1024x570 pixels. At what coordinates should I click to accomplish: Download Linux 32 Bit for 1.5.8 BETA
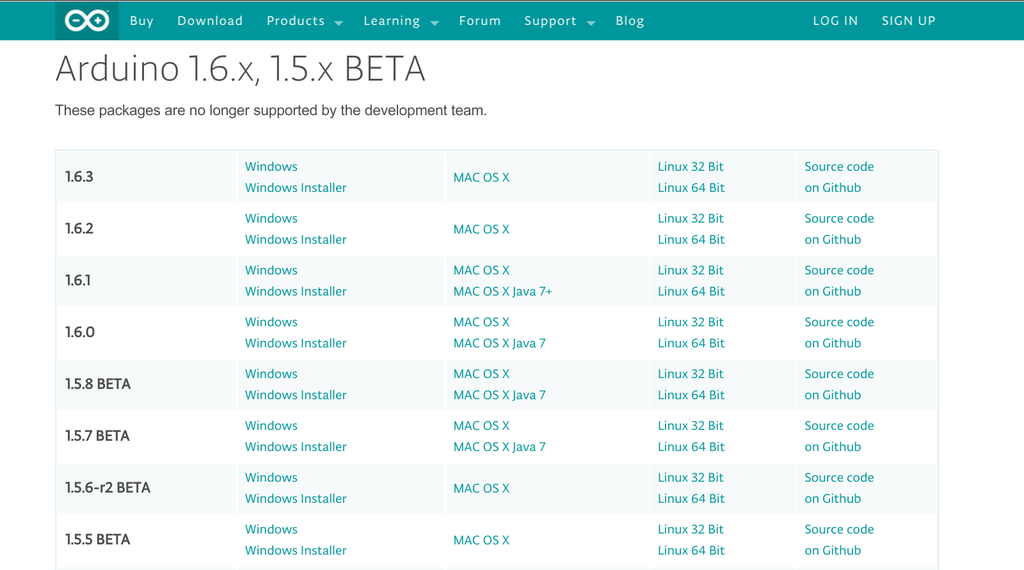[x=690, y=373]
